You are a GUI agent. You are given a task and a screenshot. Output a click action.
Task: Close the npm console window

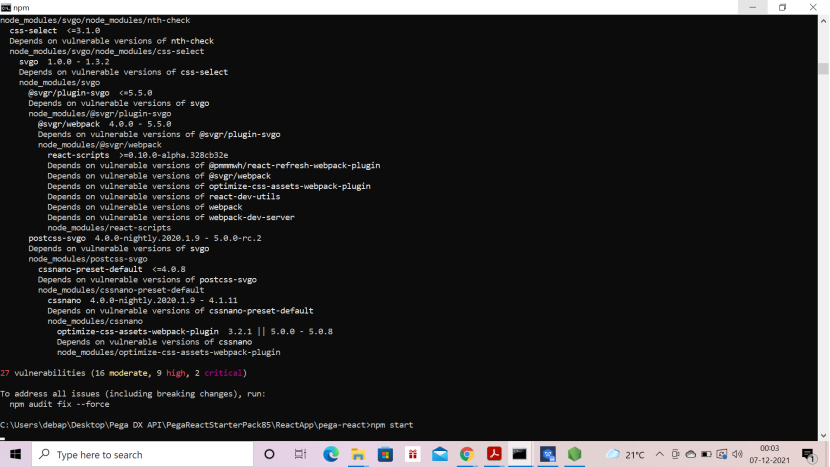[x=813, y=7]
